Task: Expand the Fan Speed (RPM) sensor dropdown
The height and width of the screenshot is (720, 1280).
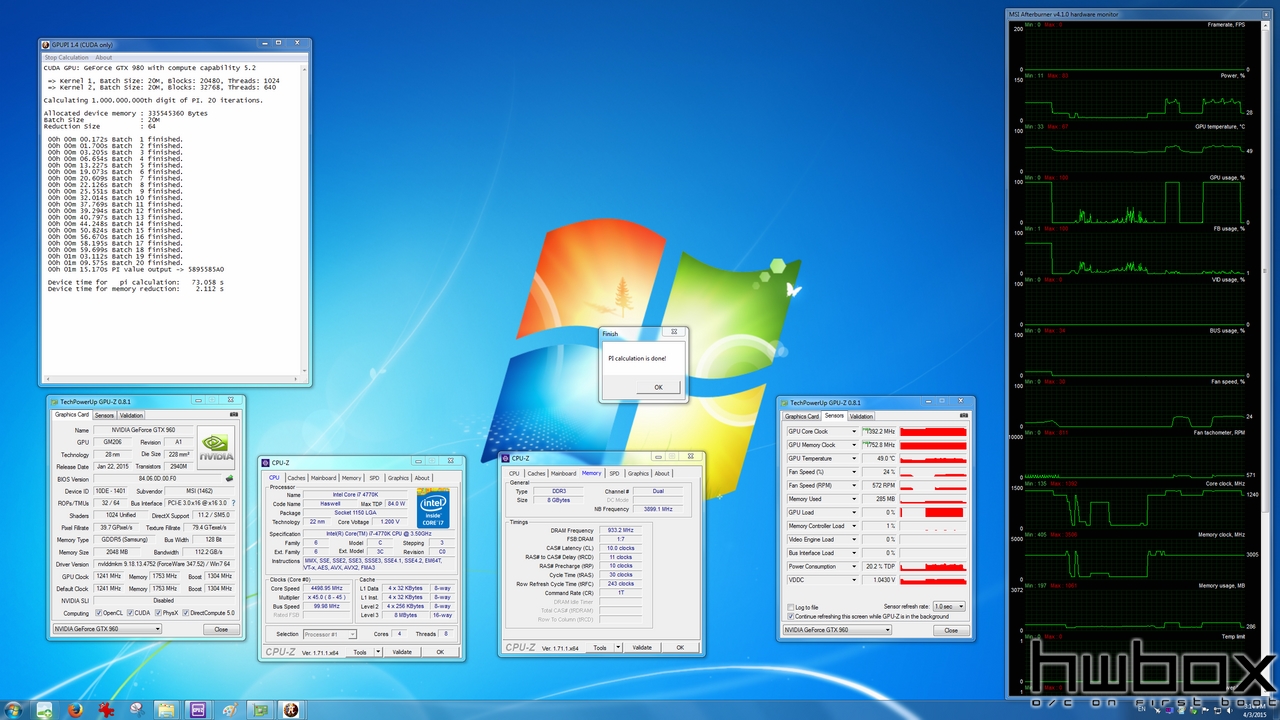Action: pyautogui.click(x=854, y=485)
